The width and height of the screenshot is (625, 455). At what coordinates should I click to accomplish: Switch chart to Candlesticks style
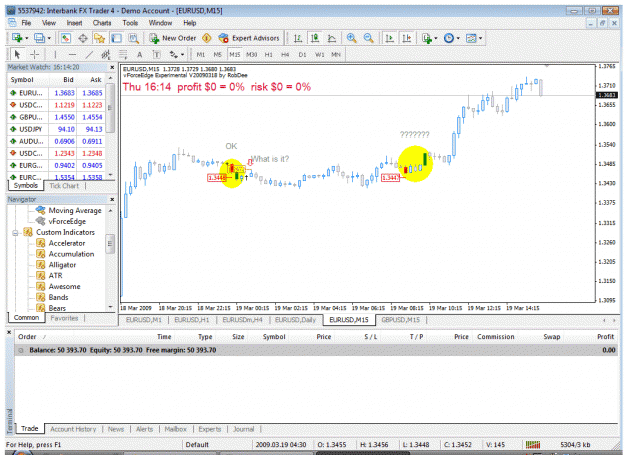click(x=315, y=38)
